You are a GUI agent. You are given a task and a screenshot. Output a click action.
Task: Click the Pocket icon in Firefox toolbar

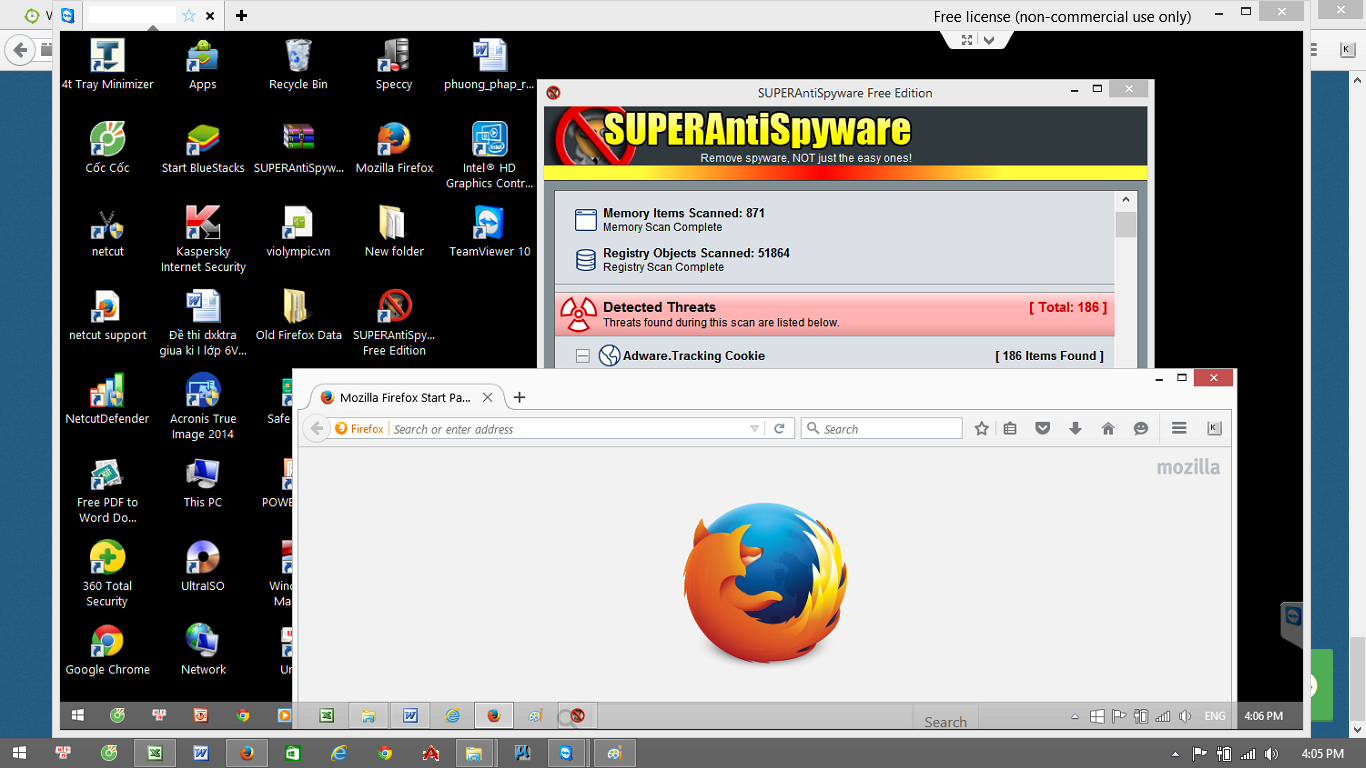click(x=1042, y=428)
